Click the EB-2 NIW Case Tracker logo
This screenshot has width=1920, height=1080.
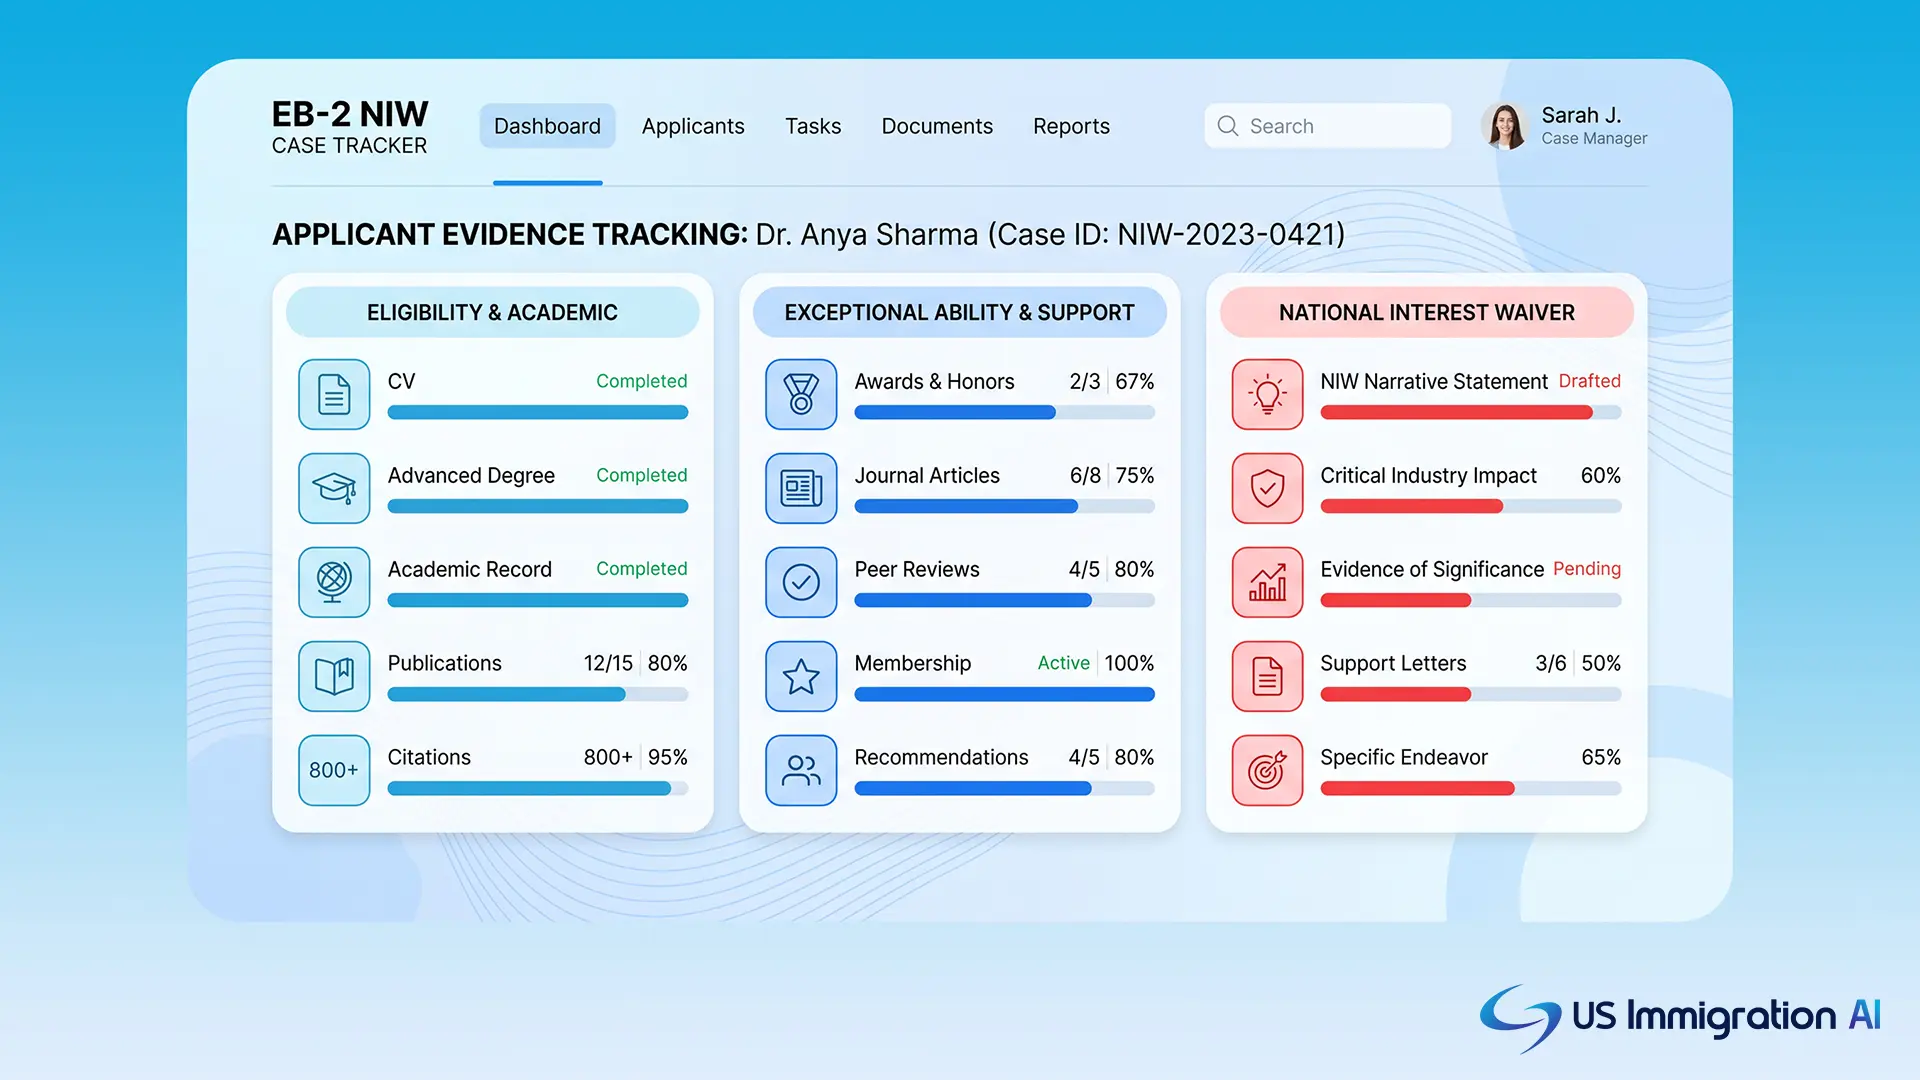pyautogui.click(x=350, y=127)
